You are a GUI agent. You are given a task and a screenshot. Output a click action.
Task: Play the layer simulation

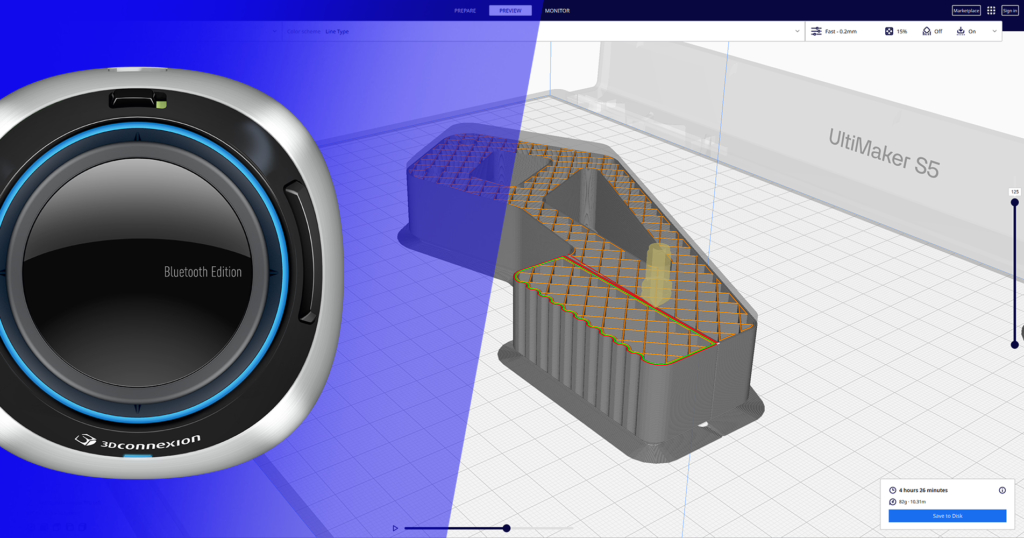(396, 528)
